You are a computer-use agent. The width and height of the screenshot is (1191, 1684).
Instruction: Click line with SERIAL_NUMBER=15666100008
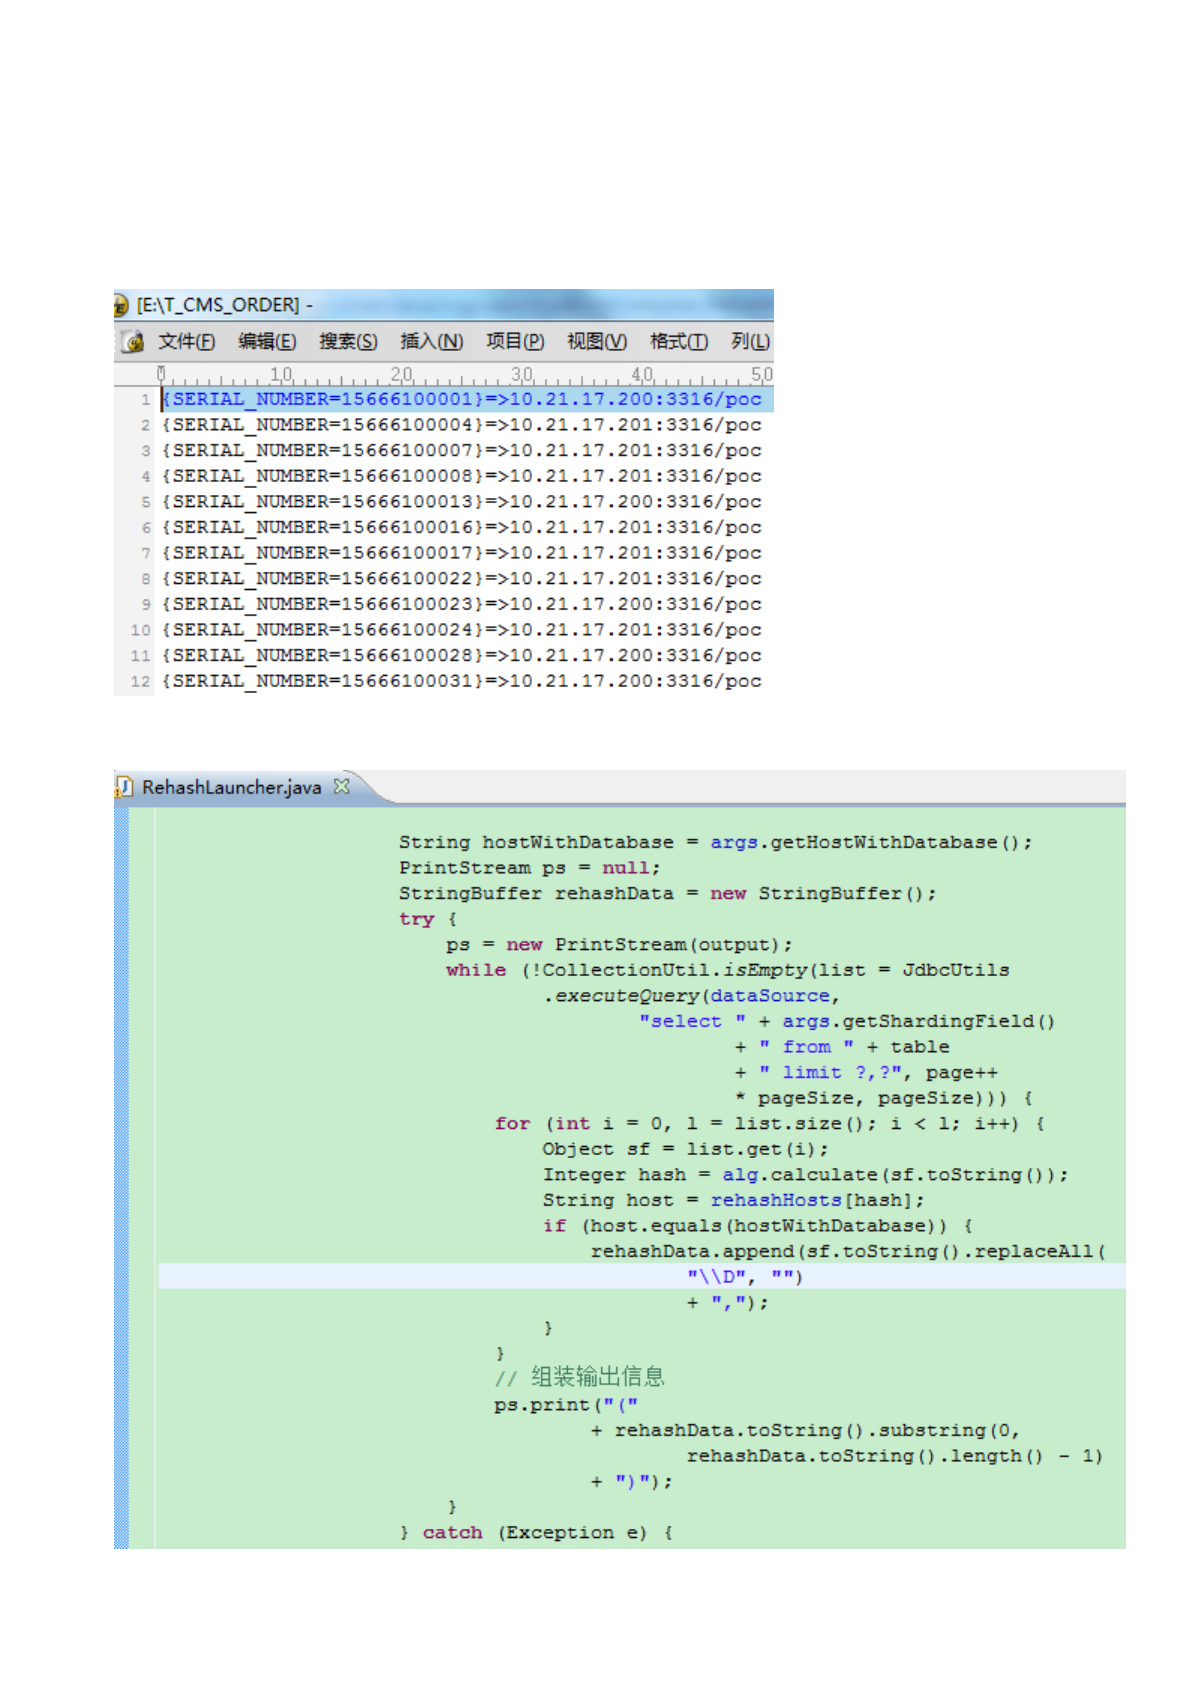pyautogui.click(x=462, y=476)
